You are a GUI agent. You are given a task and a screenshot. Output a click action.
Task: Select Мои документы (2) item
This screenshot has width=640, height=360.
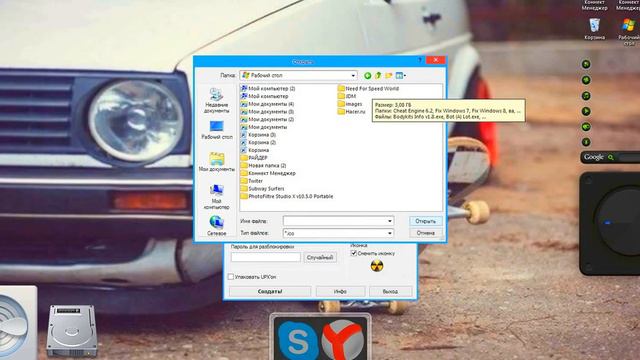coord(267,120)
